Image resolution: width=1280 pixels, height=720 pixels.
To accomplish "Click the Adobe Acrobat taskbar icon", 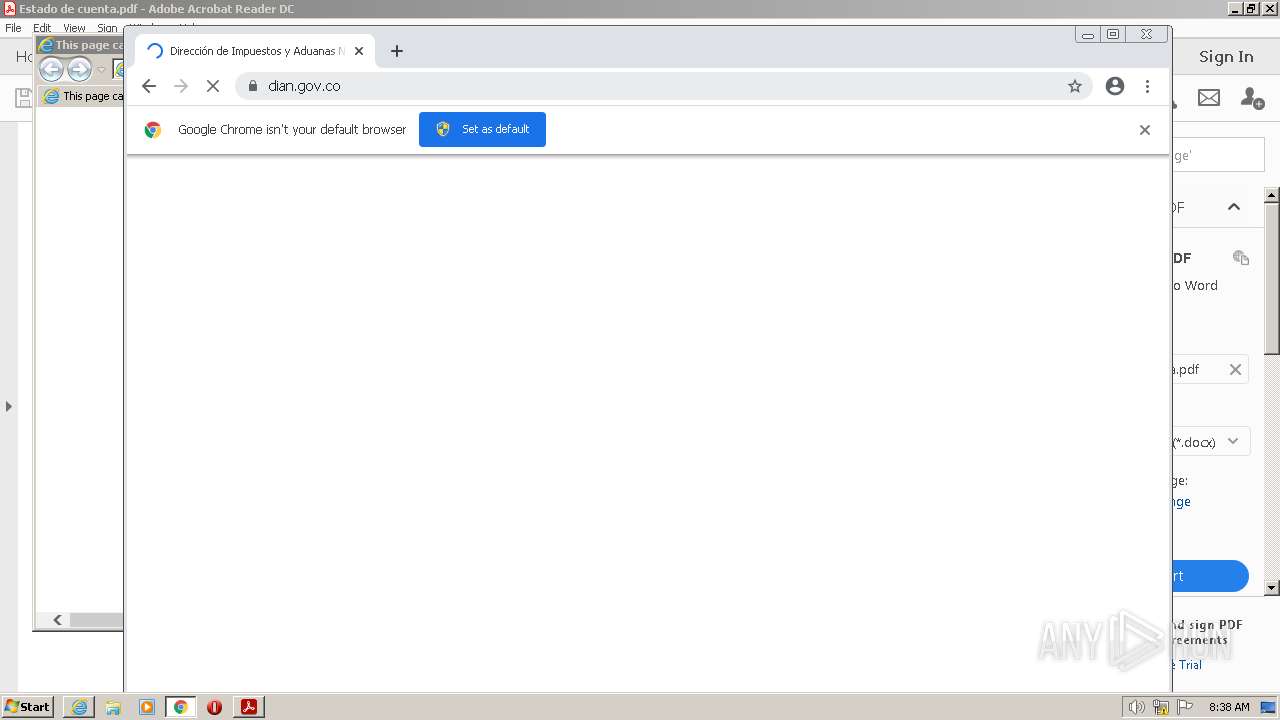I will click(x=249, y=707).
